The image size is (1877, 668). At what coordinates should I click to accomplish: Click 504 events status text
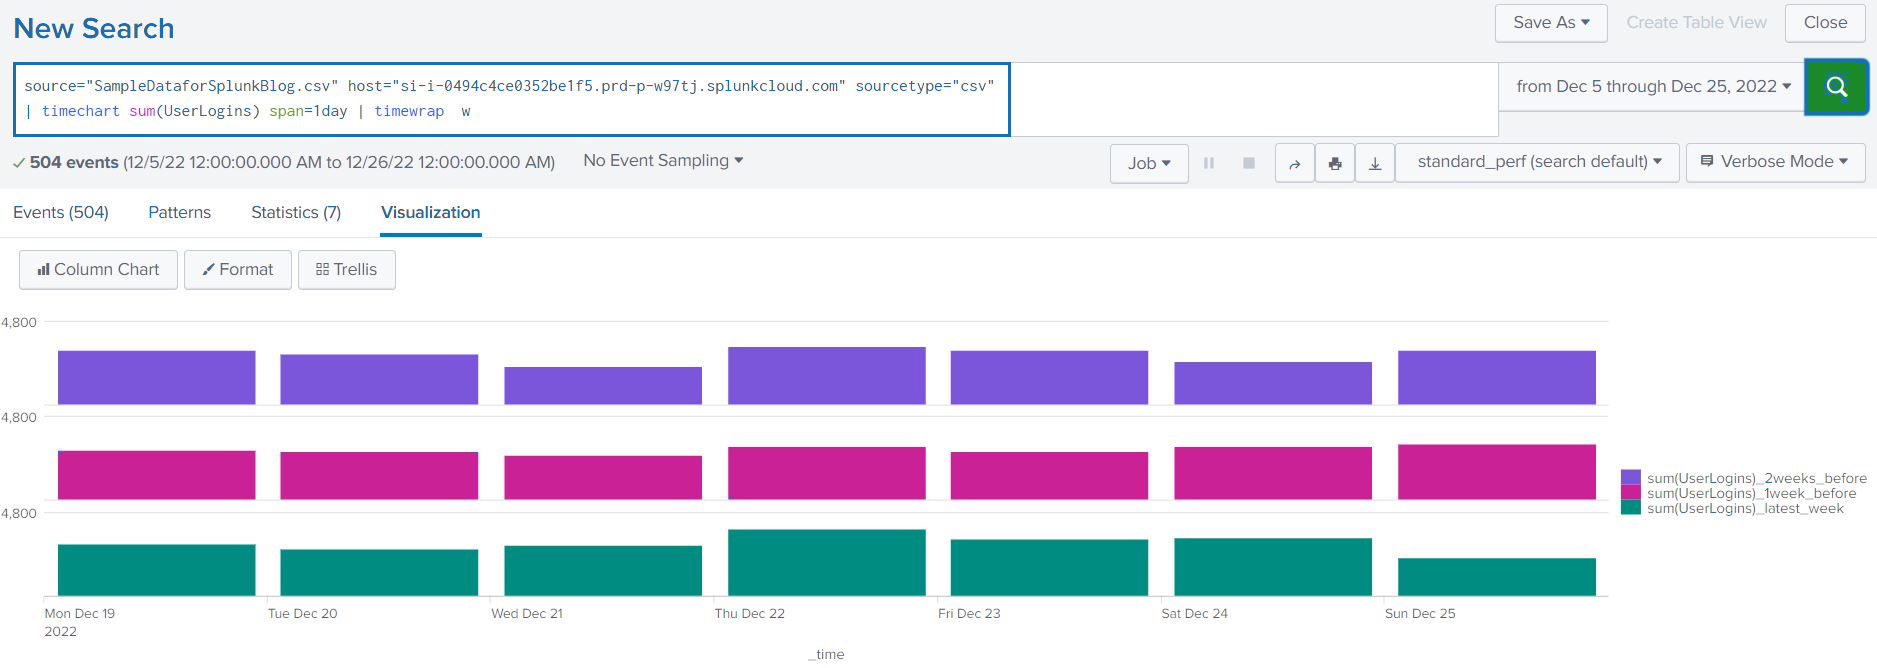tap(74, 162)
